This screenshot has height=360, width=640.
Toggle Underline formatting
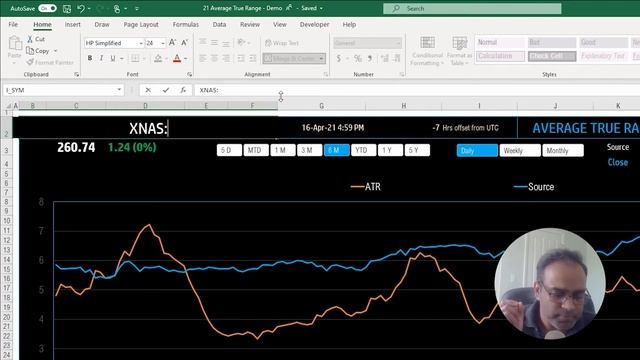pos(113,58)
